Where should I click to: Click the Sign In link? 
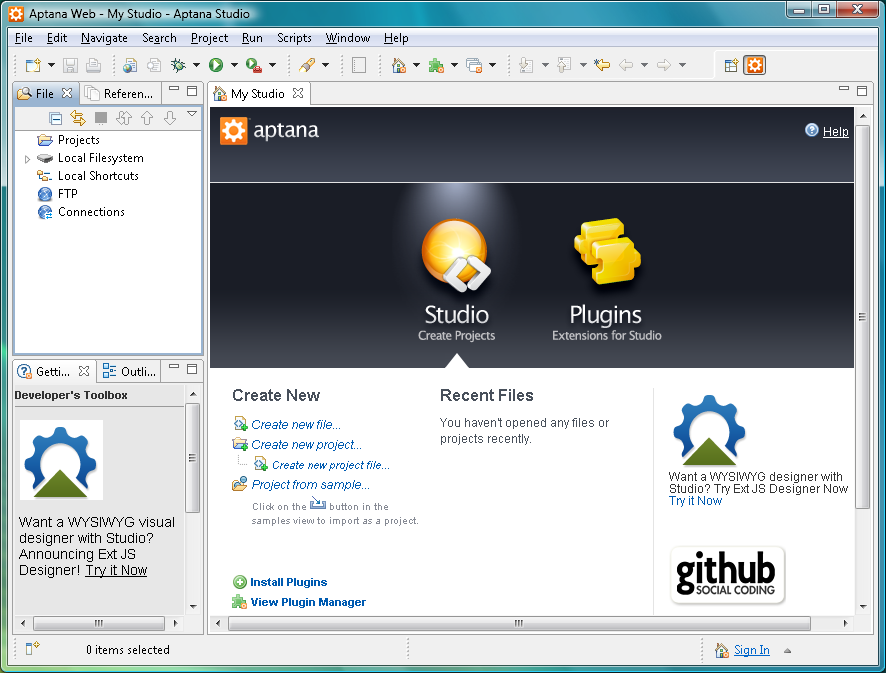752,650
